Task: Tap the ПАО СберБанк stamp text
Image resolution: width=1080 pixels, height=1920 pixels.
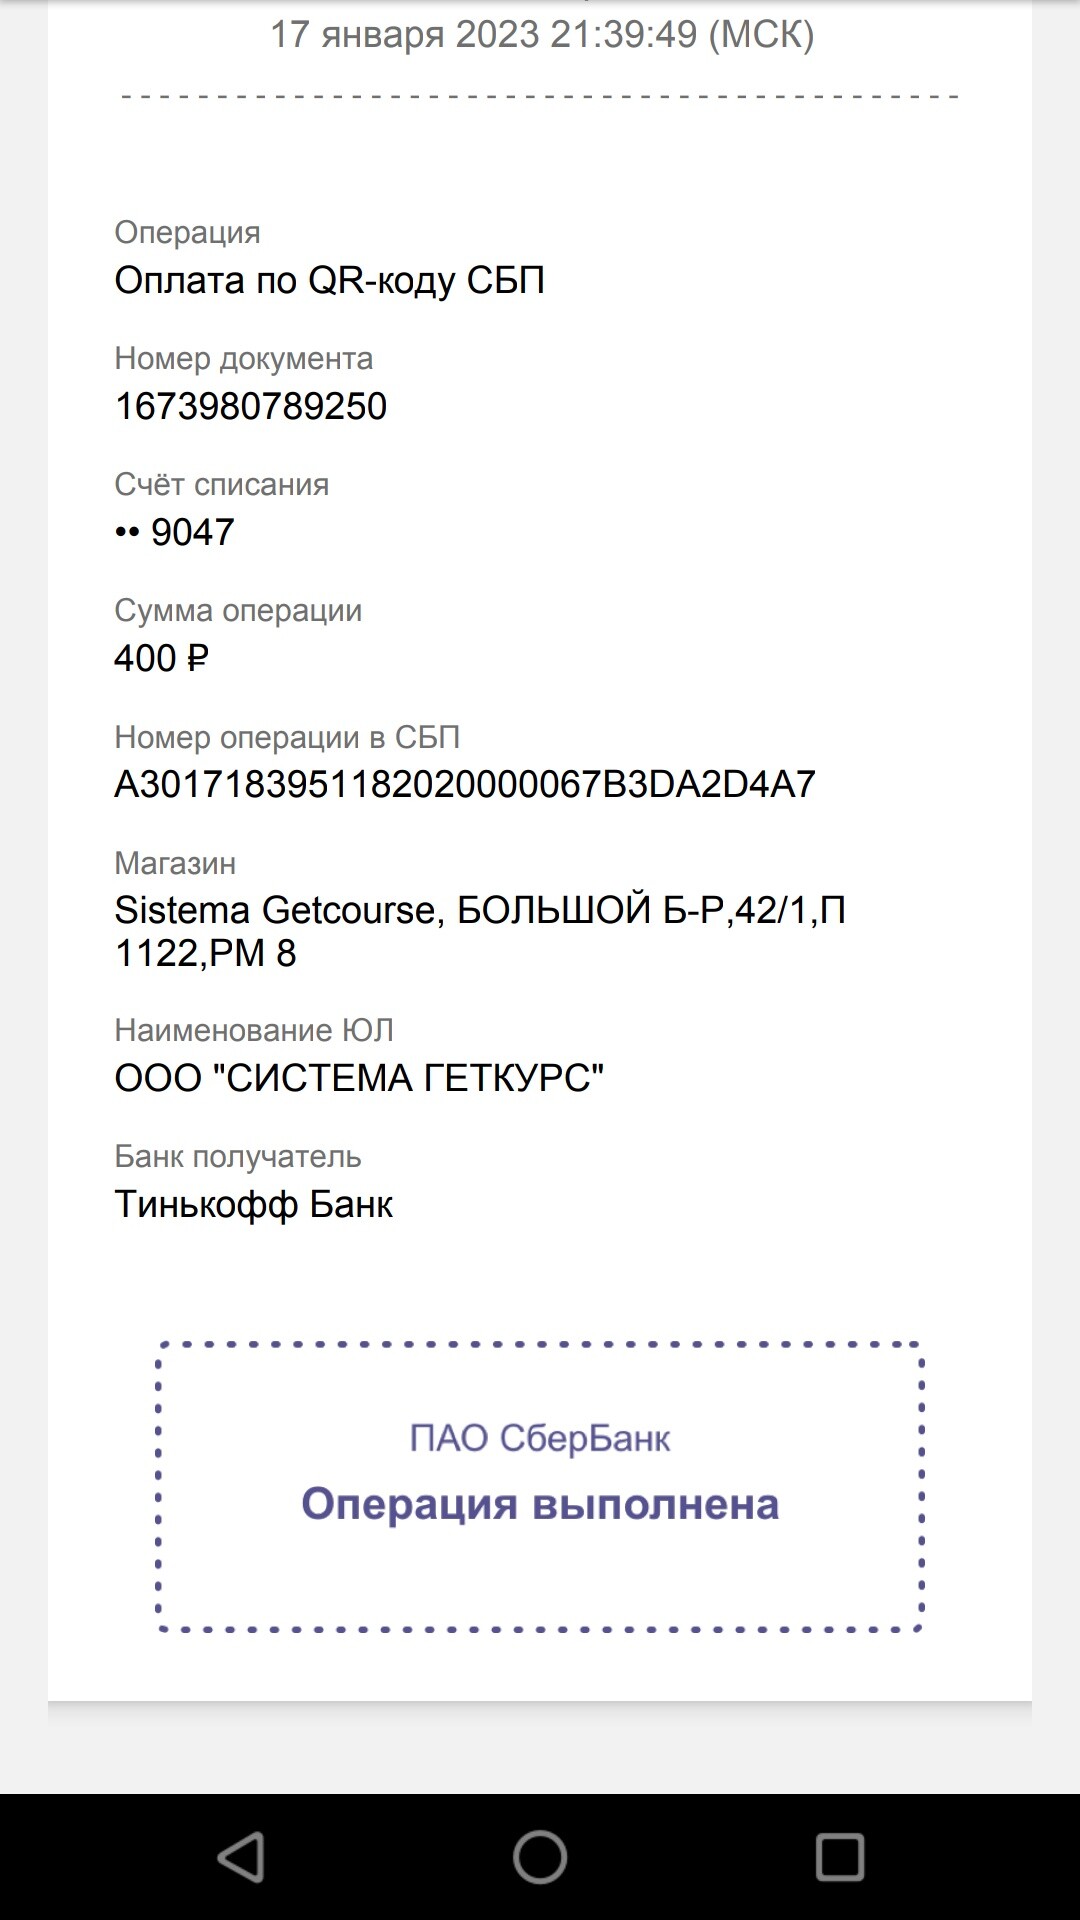Action: point(540,1438)
